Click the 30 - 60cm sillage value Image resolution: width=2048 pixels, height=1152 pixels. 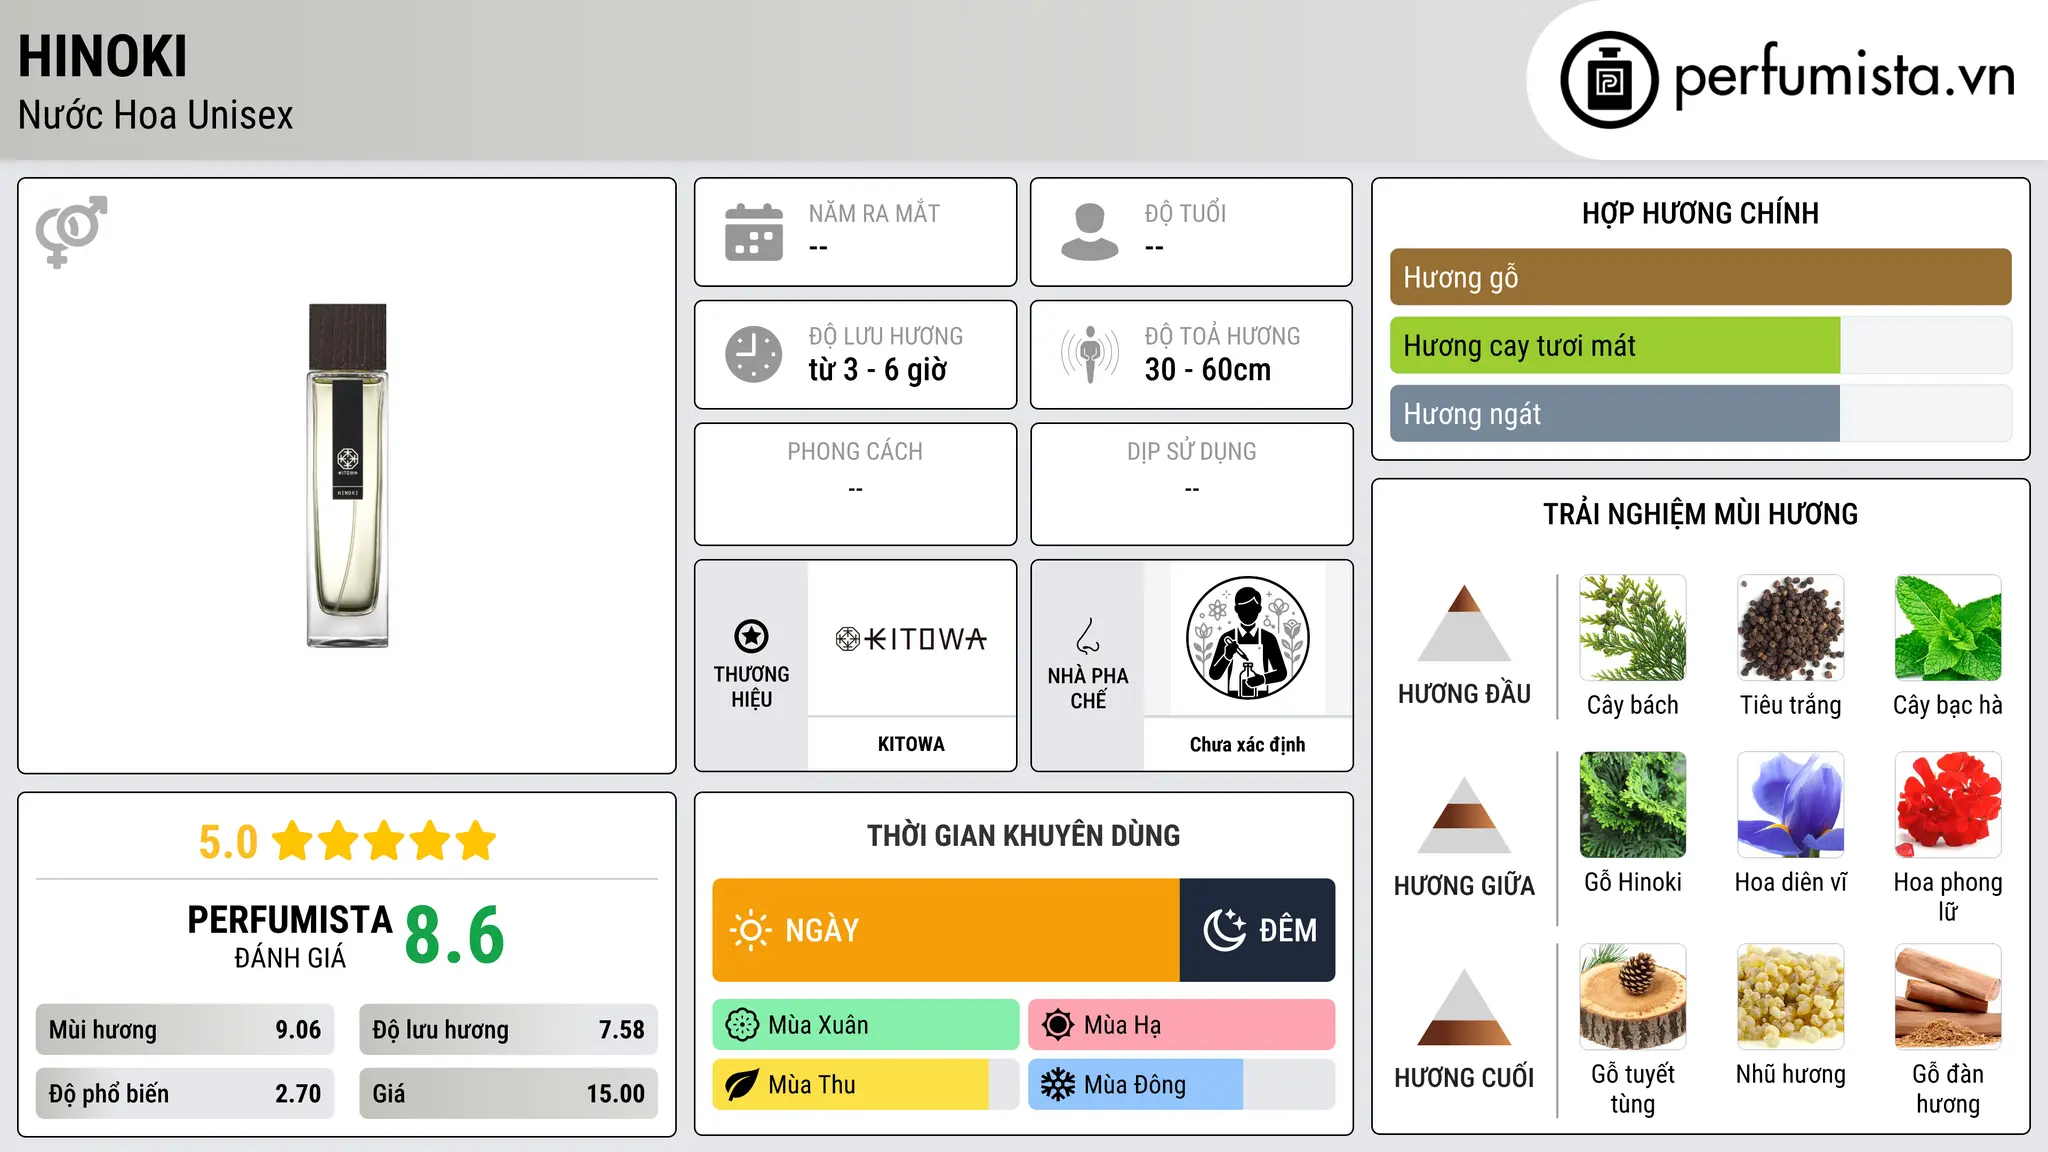[1208, 370]
